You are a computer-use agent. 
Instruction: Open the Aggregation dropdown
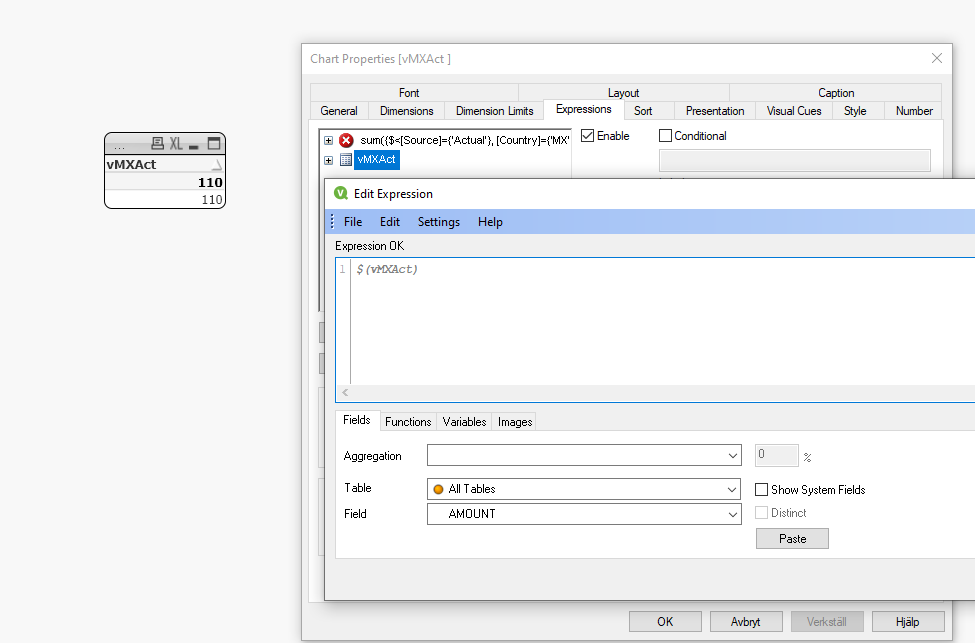click(x=732, y=456)
